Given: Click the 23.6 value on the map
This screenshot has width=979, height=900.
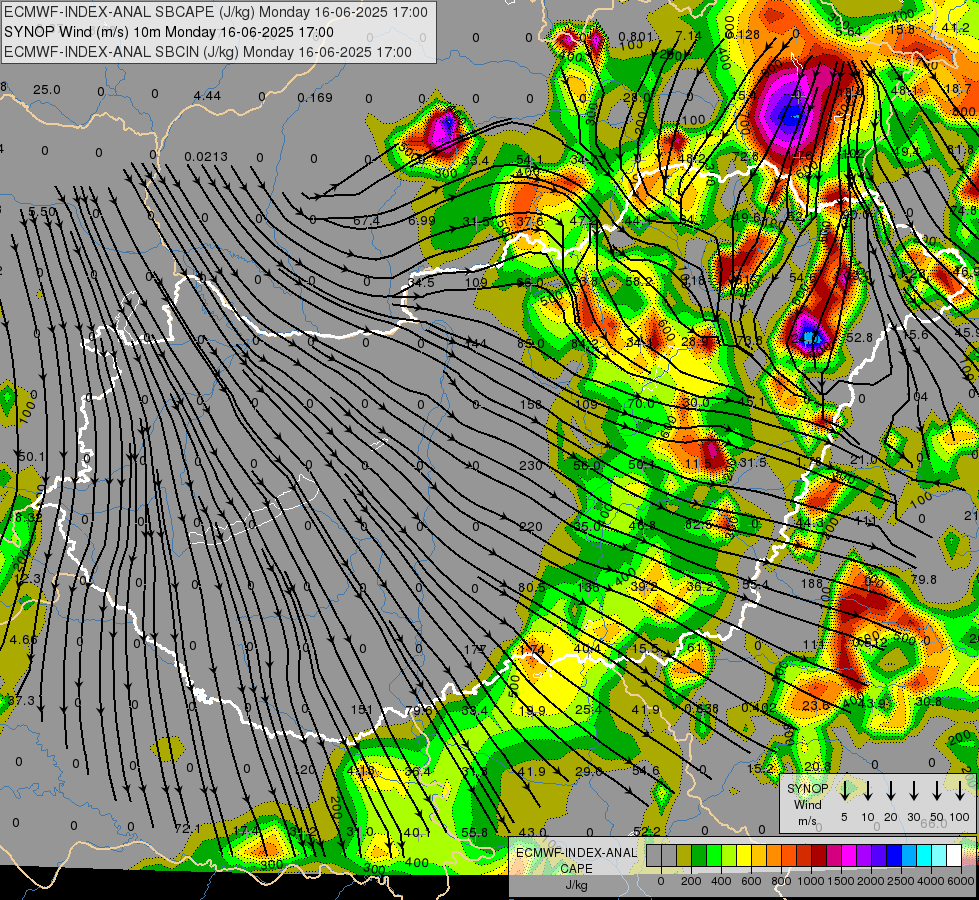Looking at the screenshot, I should coord(815,706).
